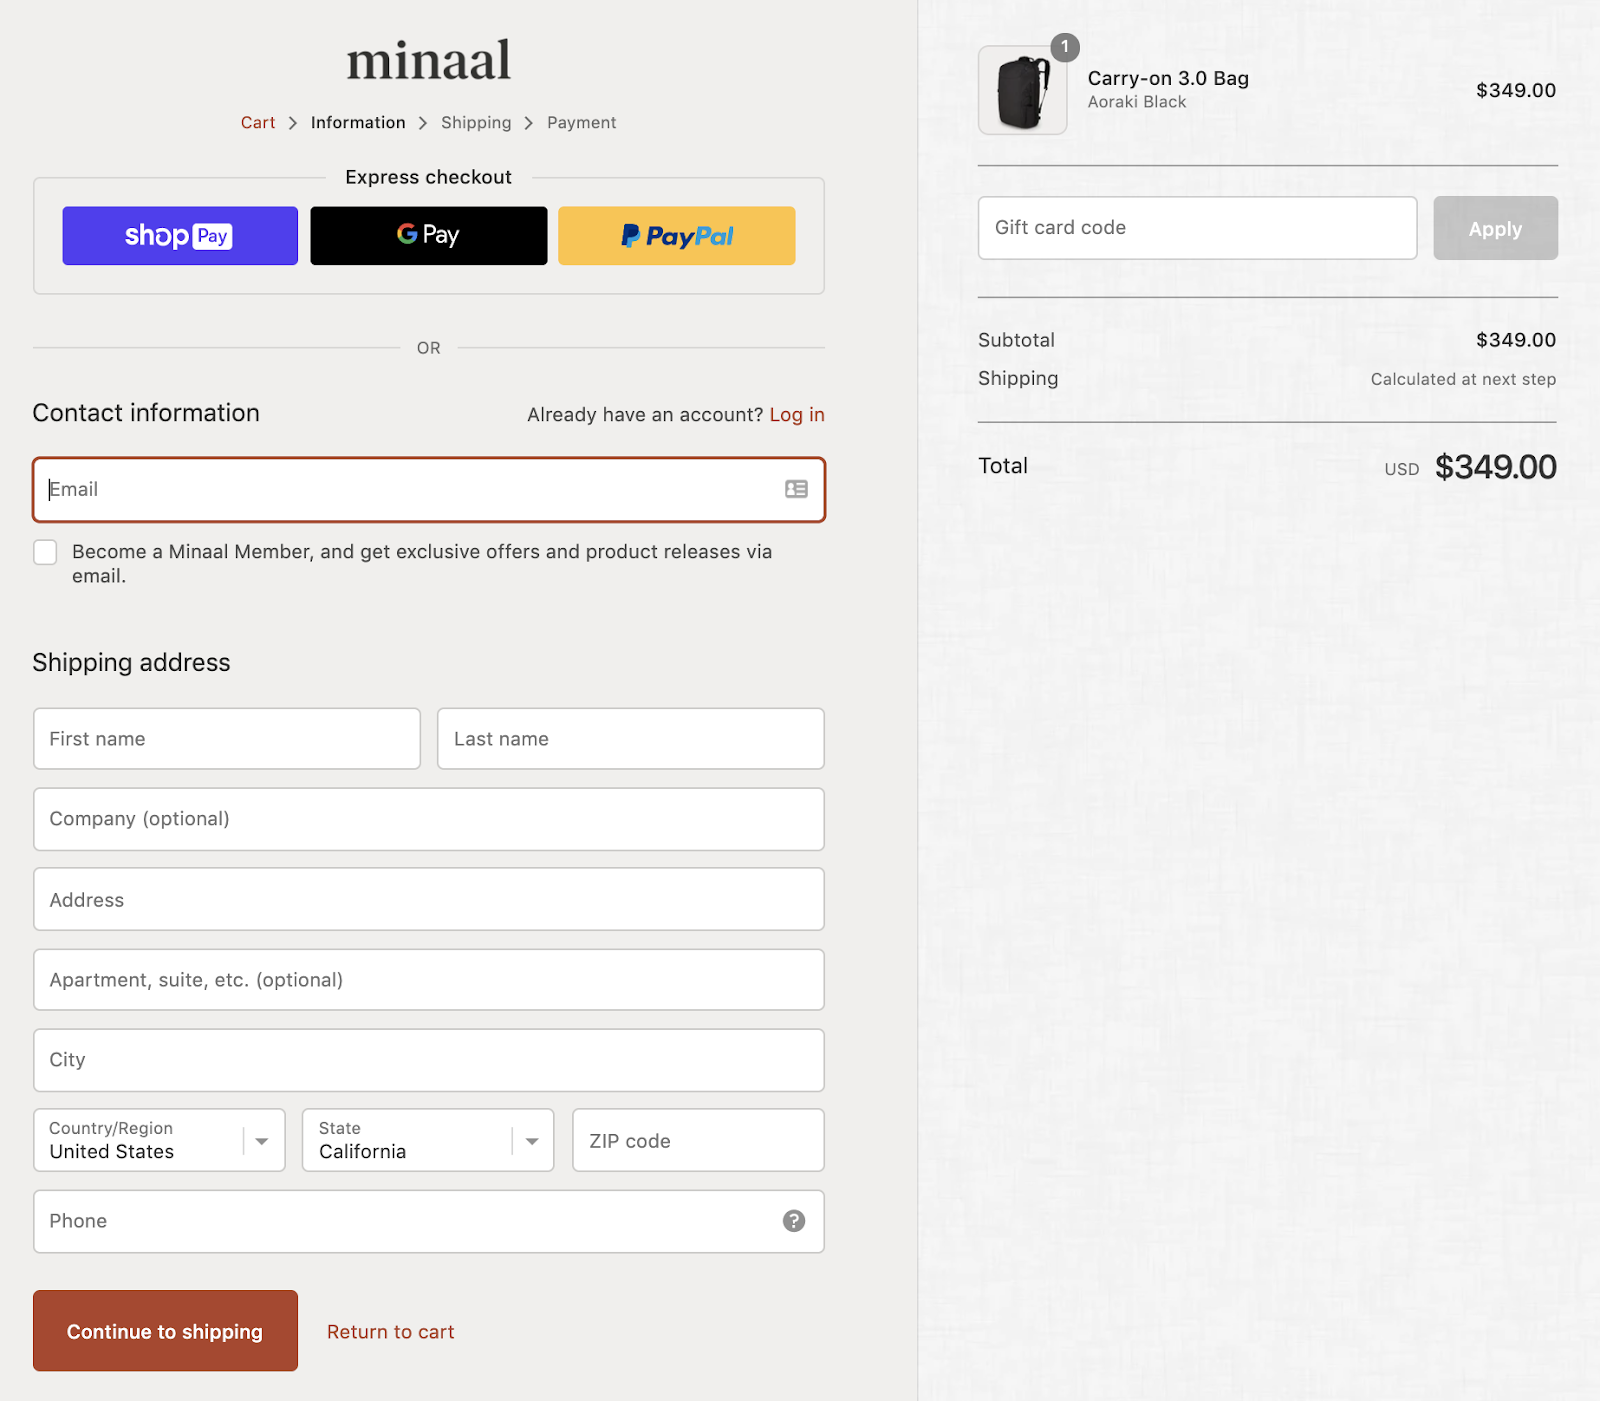
Task: Focus the Gift card code field
Action: pos(1197,228)
